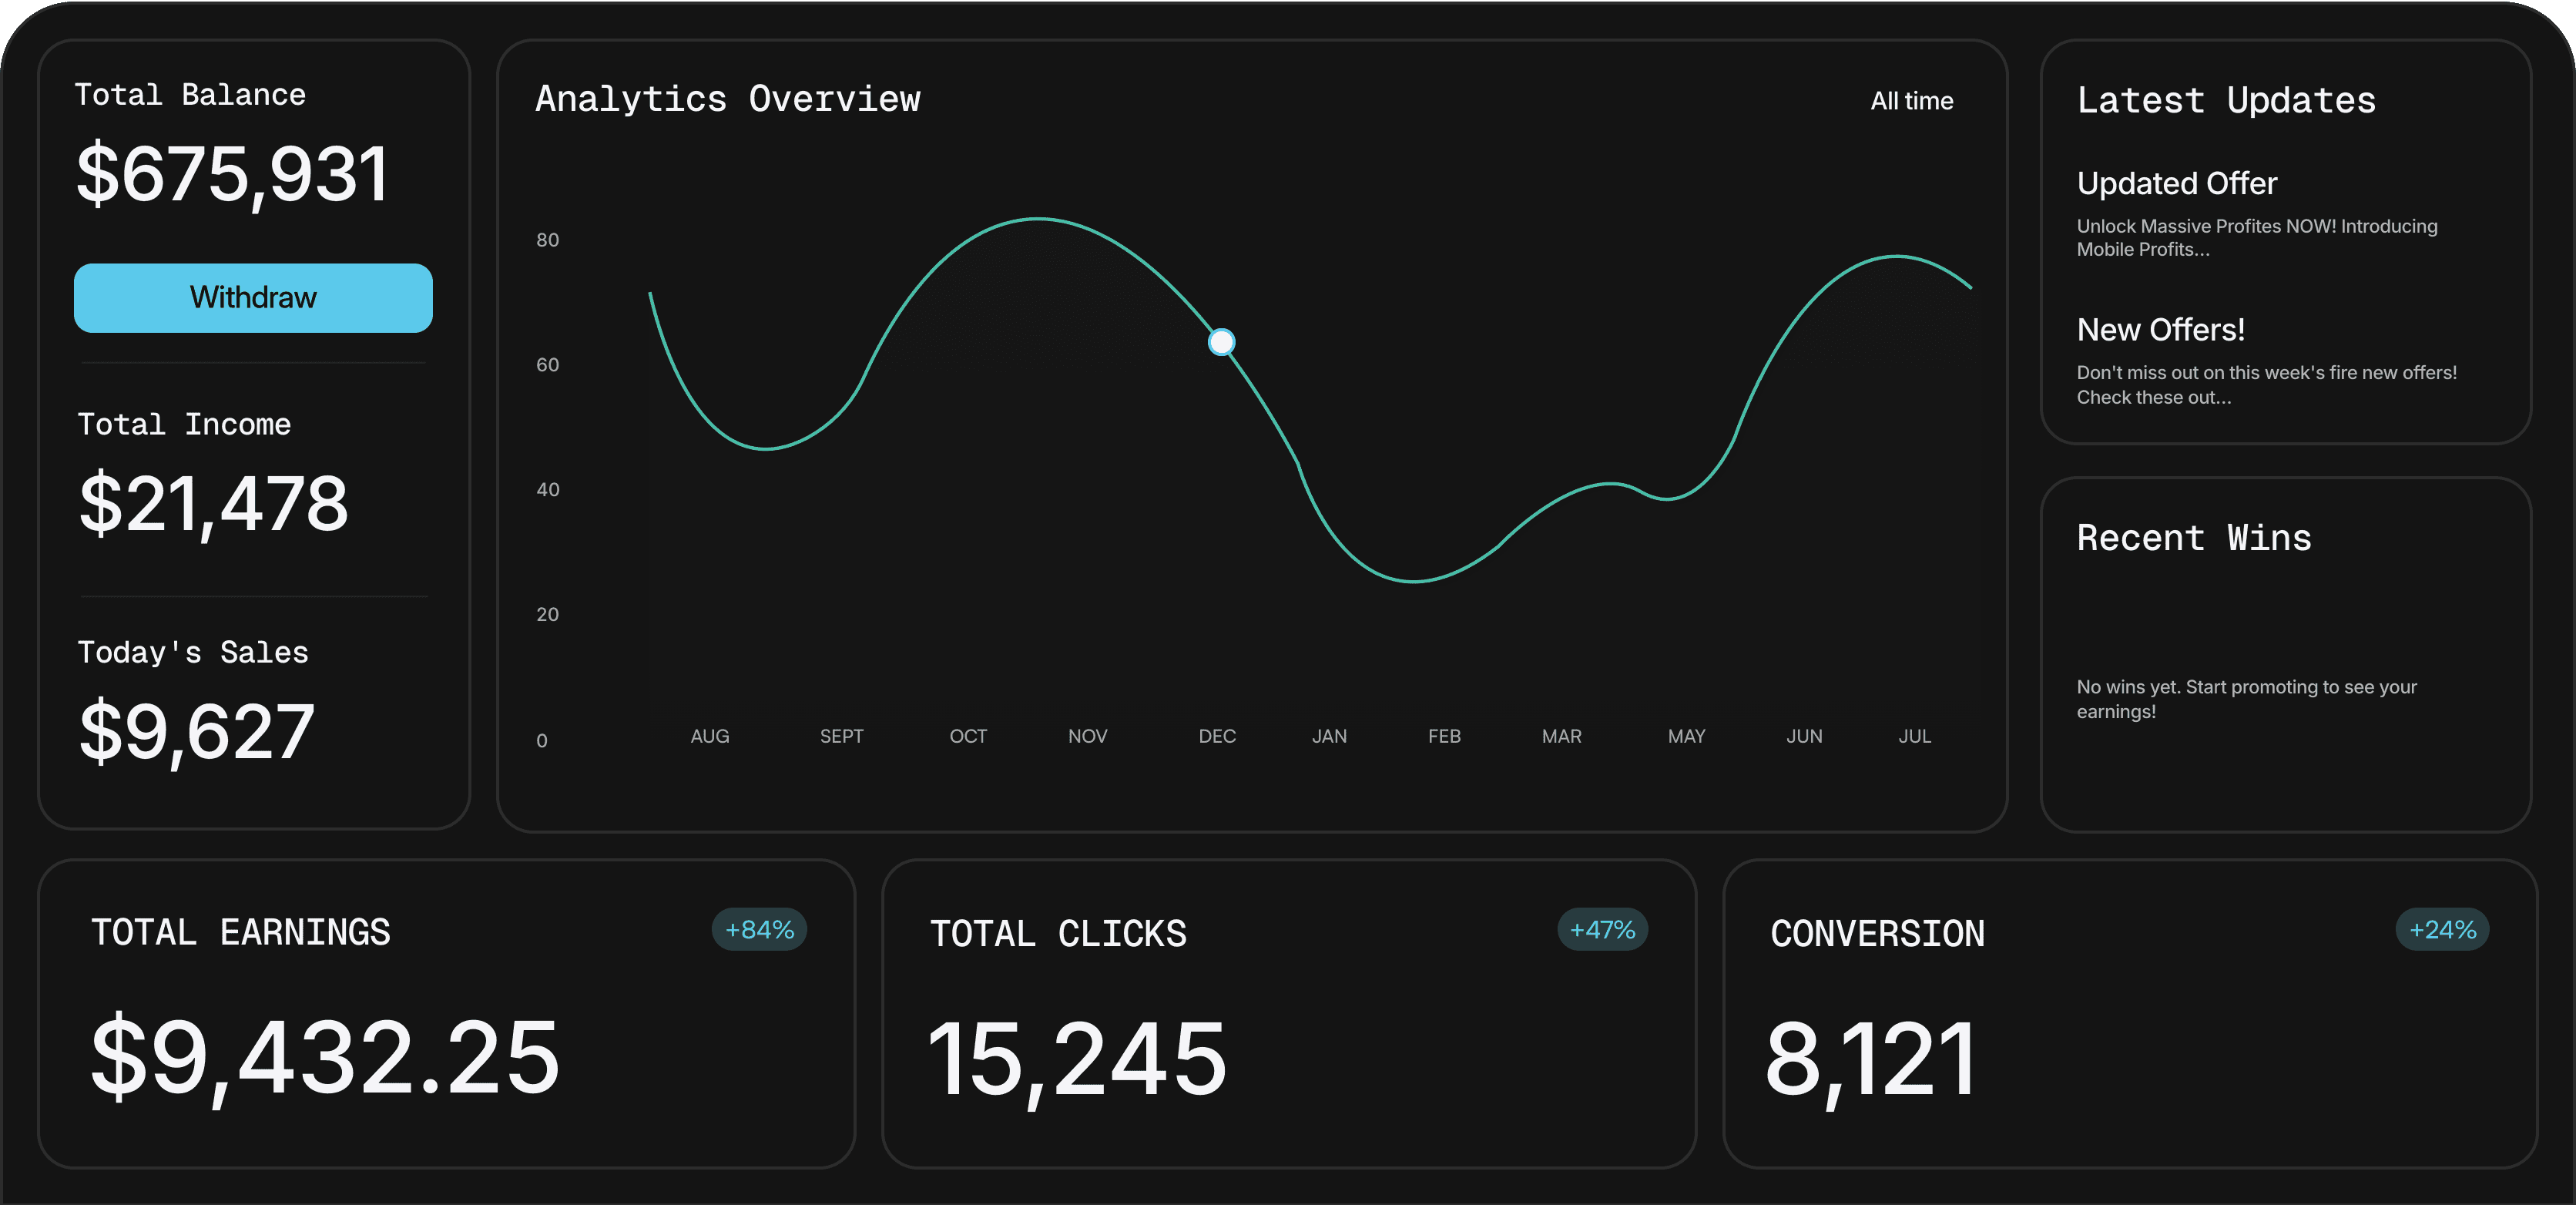The height and width of the screenshot is (1205, 2576).
Task: Click the JUL label on chart axis
Action: pyautogui.click(x=1914, y=736)
